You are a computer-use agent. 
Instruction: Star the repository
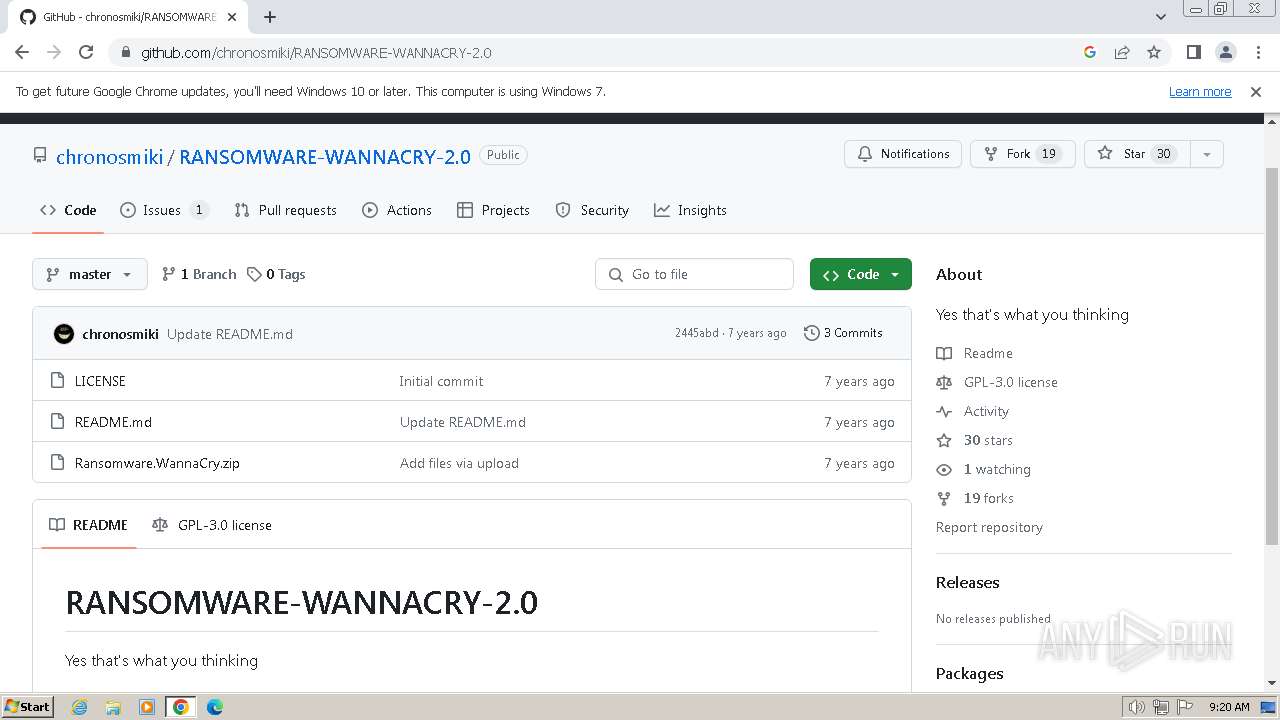coord(1136,154)
